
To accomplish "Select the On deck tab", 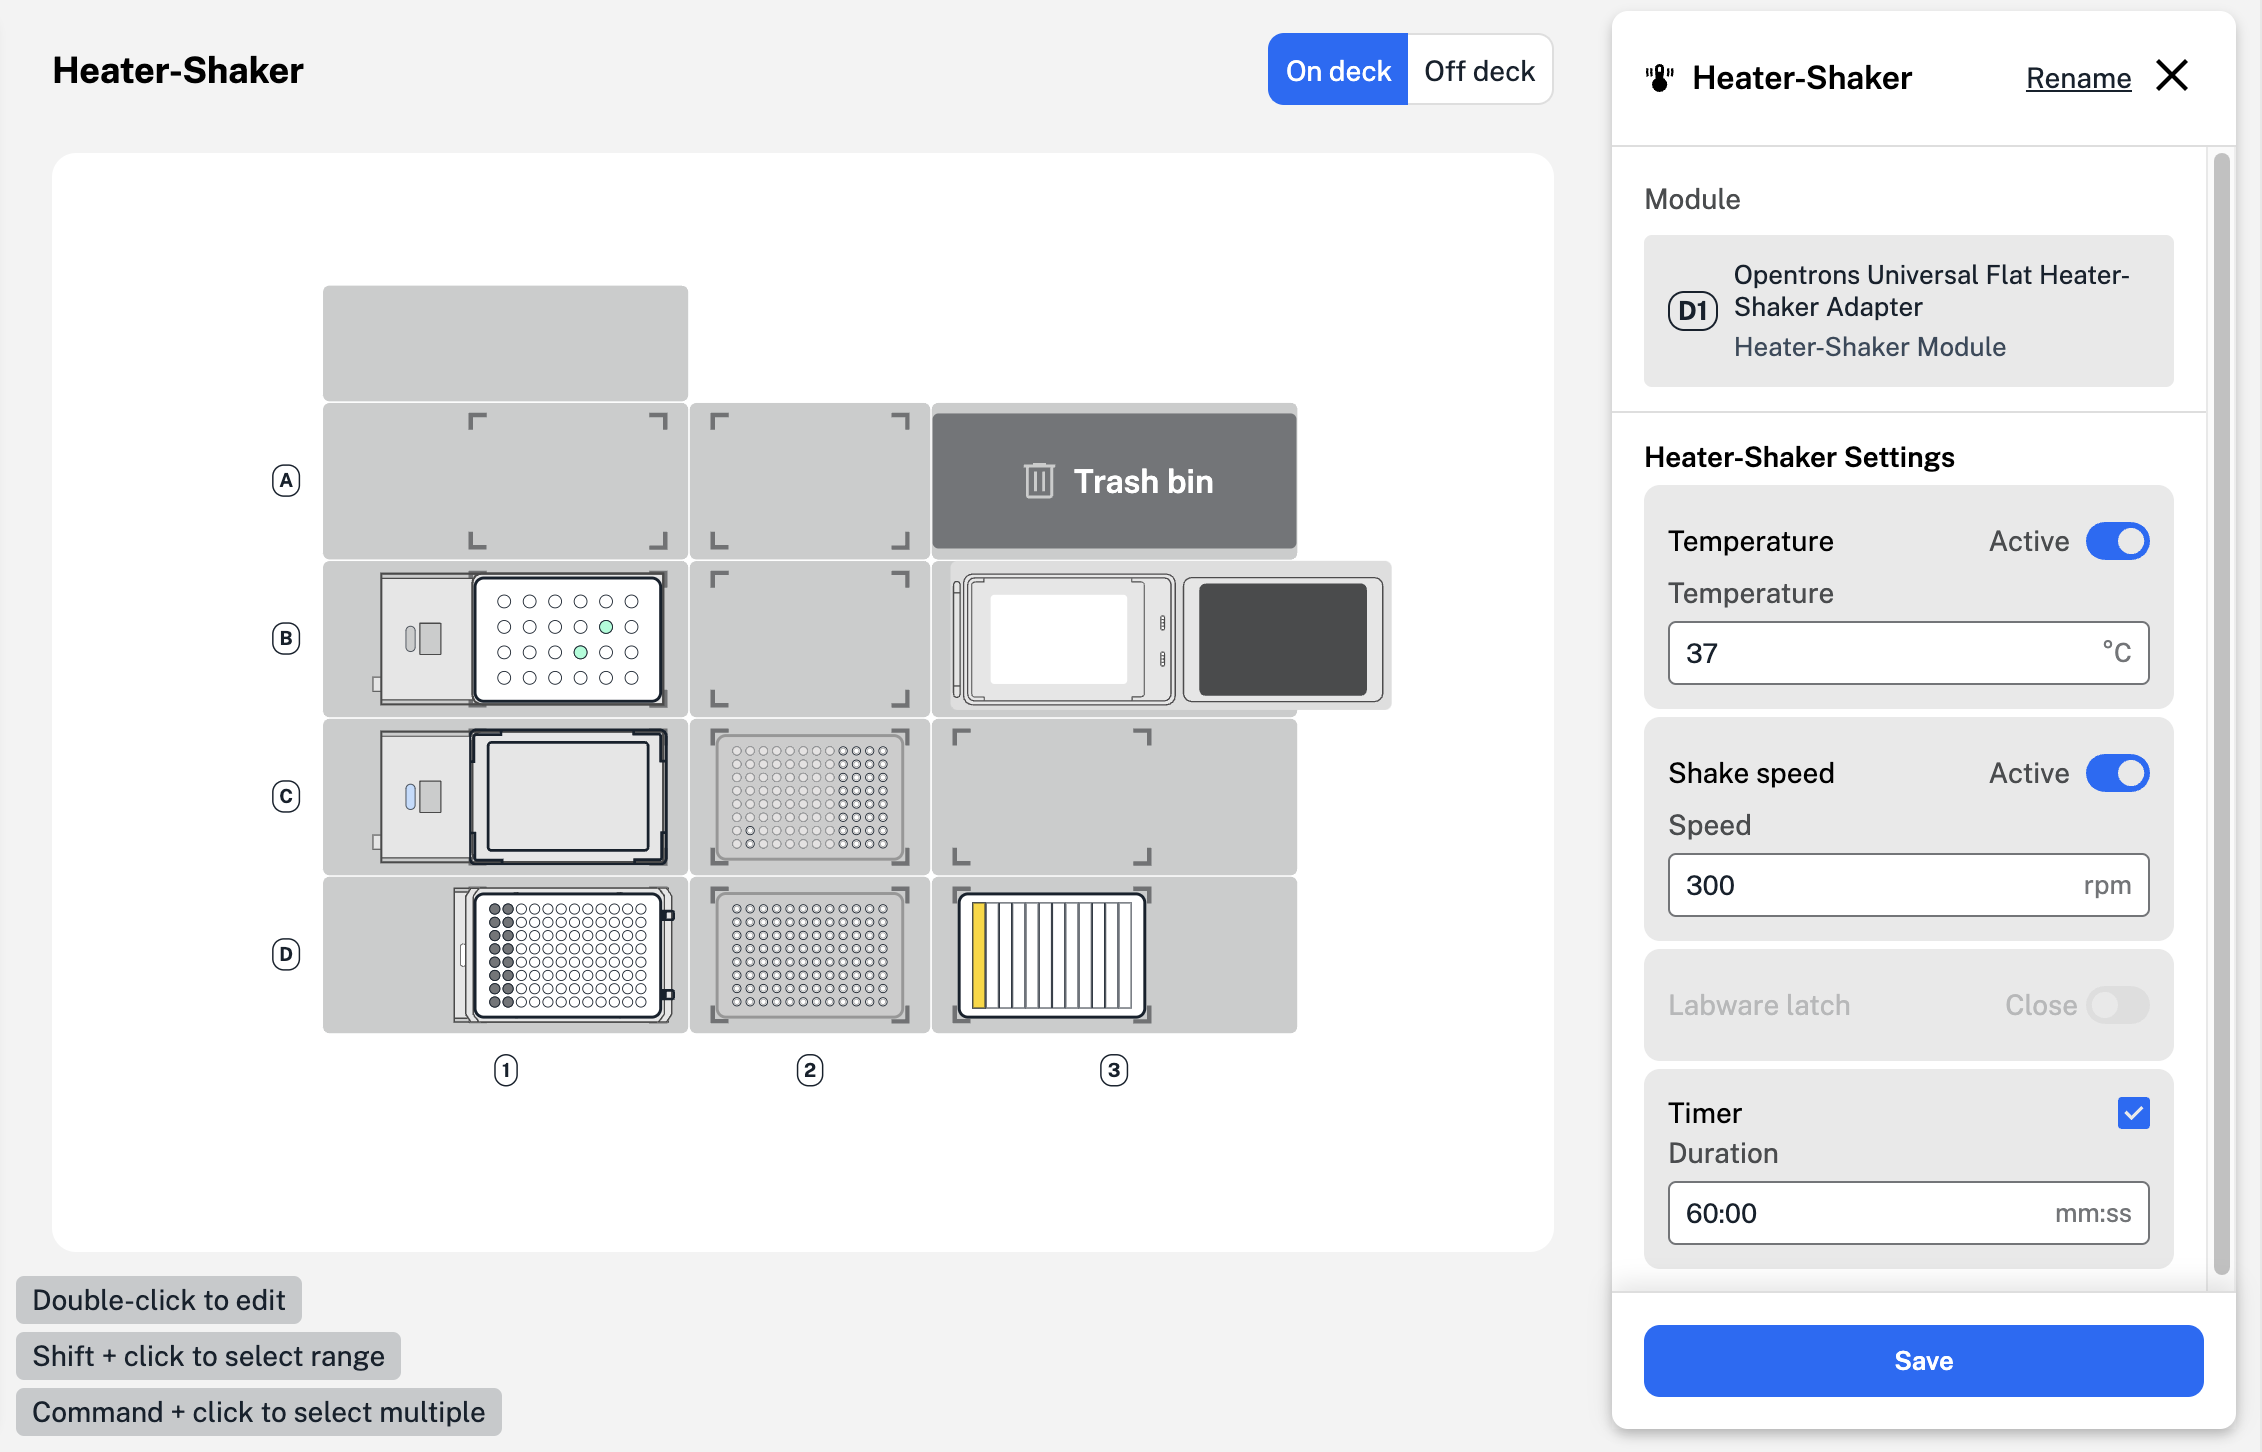I will 1338,70.
